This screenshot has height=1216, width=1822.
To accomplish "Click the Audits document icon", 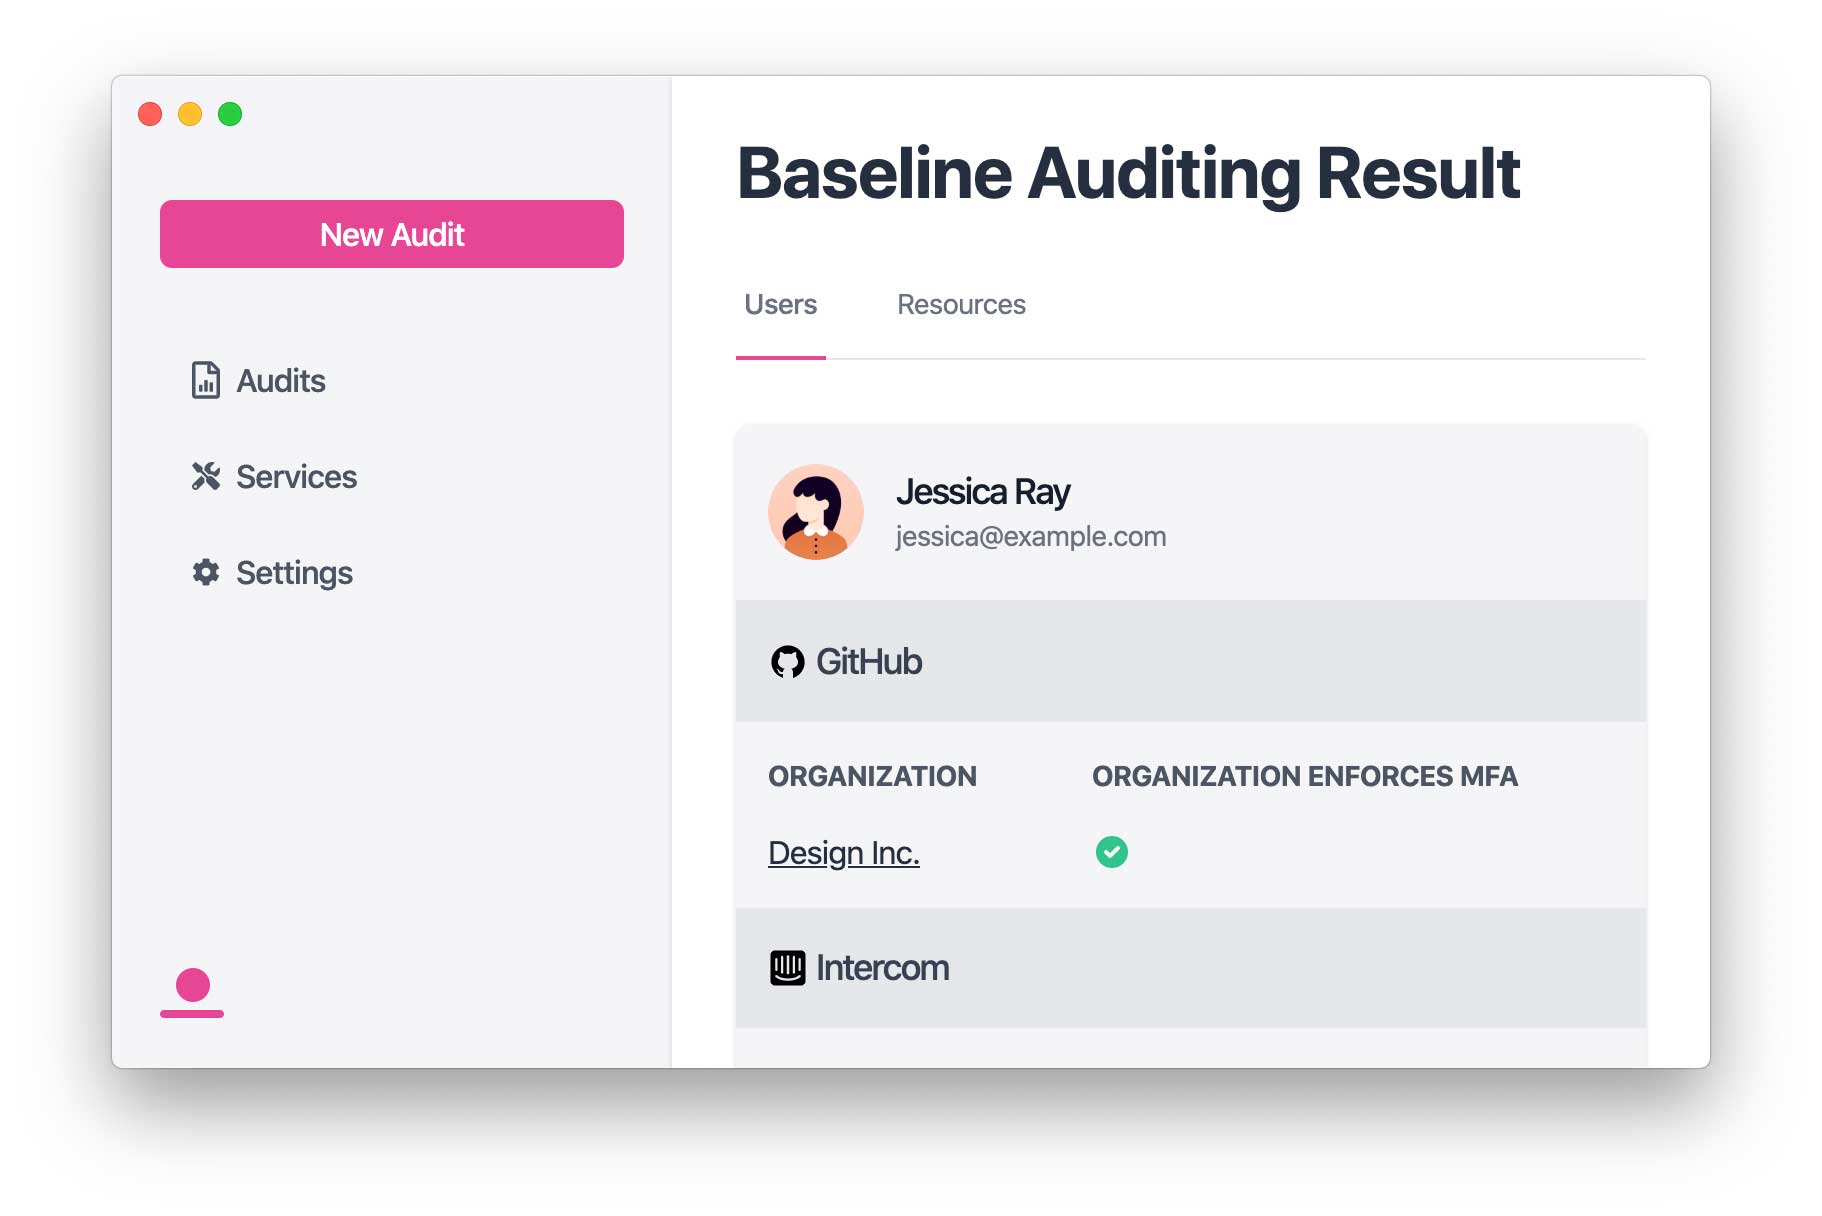I will pos(206,380).
